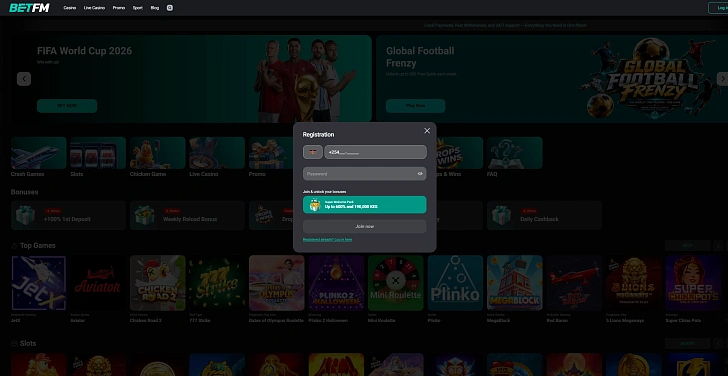Open the 5 Lions Megaways thumbnail
The image size is (728, 376).
click(x=634, y=283)
